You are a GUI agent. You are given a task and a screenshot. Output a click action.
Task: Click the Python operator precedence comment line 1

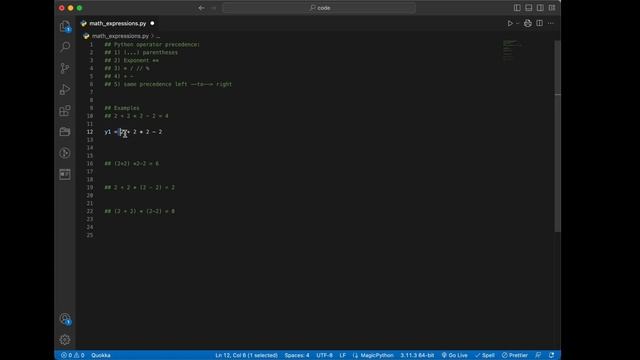click(152, 44)
